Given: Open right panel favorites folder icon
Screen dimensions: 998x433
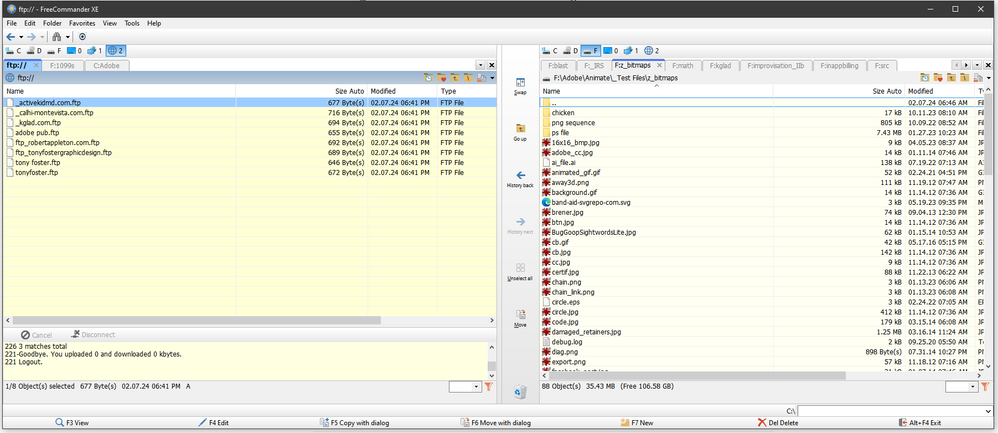Looking at the screenshot, I should pos(938,78).
